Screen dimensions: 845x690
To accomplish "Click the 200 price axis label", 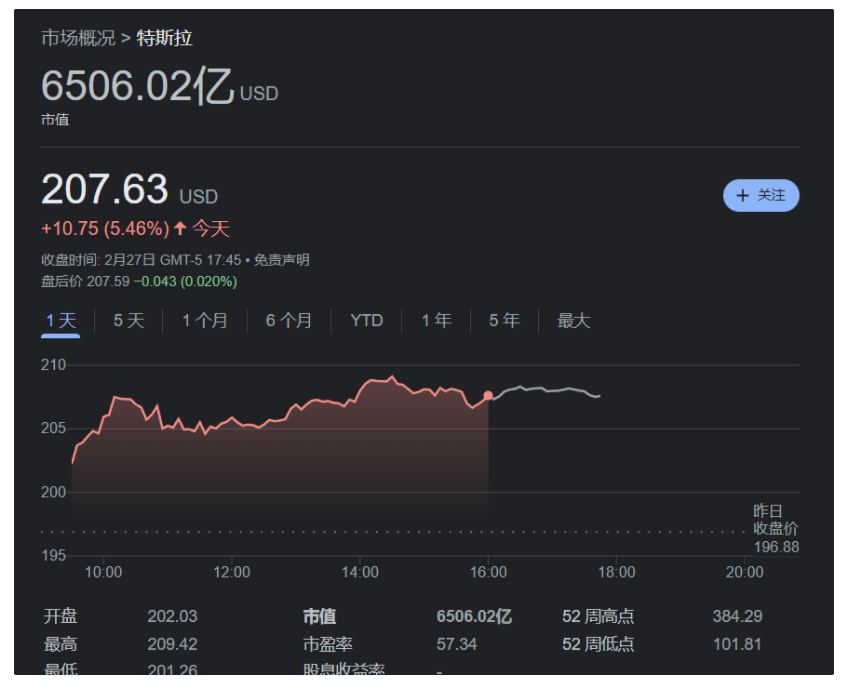I will click(53, 492).
